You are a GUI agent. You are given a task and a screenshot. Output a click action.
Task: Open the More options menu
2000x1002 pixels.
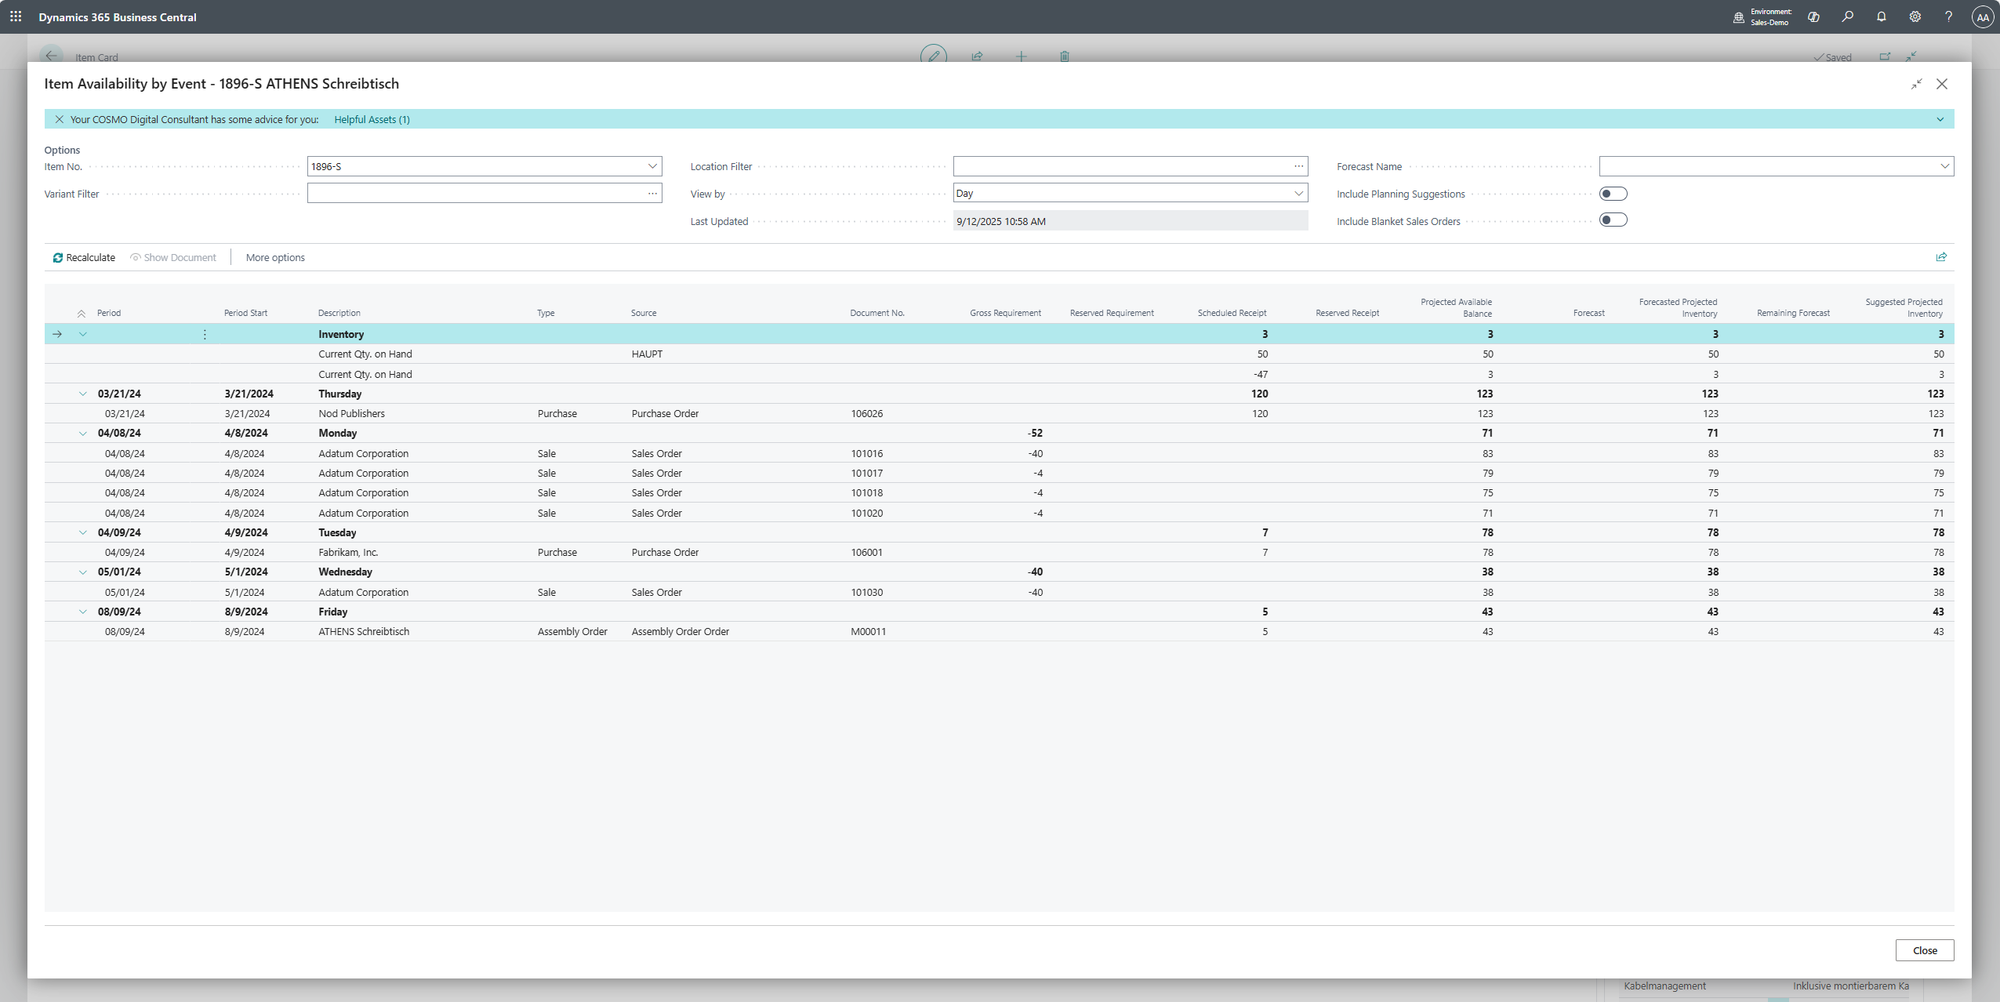click(x=275, y=257)
